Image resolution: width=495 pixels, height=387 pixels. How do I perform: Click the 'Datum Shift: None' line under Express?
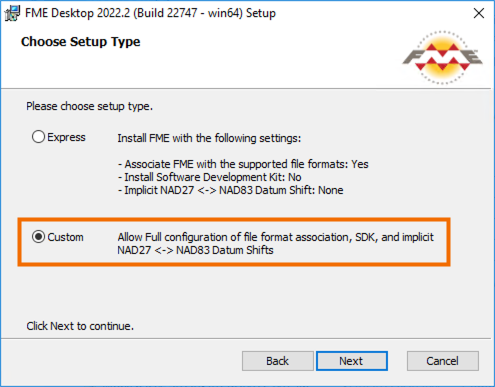point(230,190)
